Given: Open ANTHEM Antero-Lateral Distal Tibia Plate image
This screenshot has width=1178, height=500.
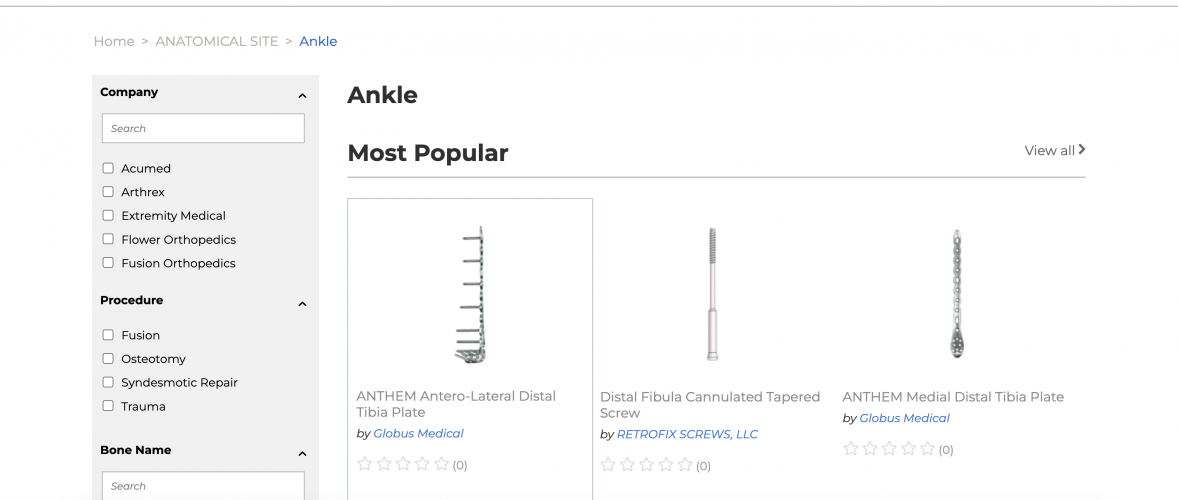Looking at the screenshot, I should pyautogui.click(x=469, y=294).
